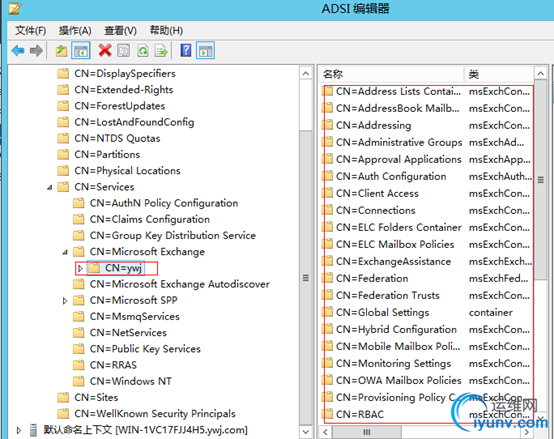Click folder icon beside CN=Sites
This screenshot has width=554, height=439.
tap(63, 397)
